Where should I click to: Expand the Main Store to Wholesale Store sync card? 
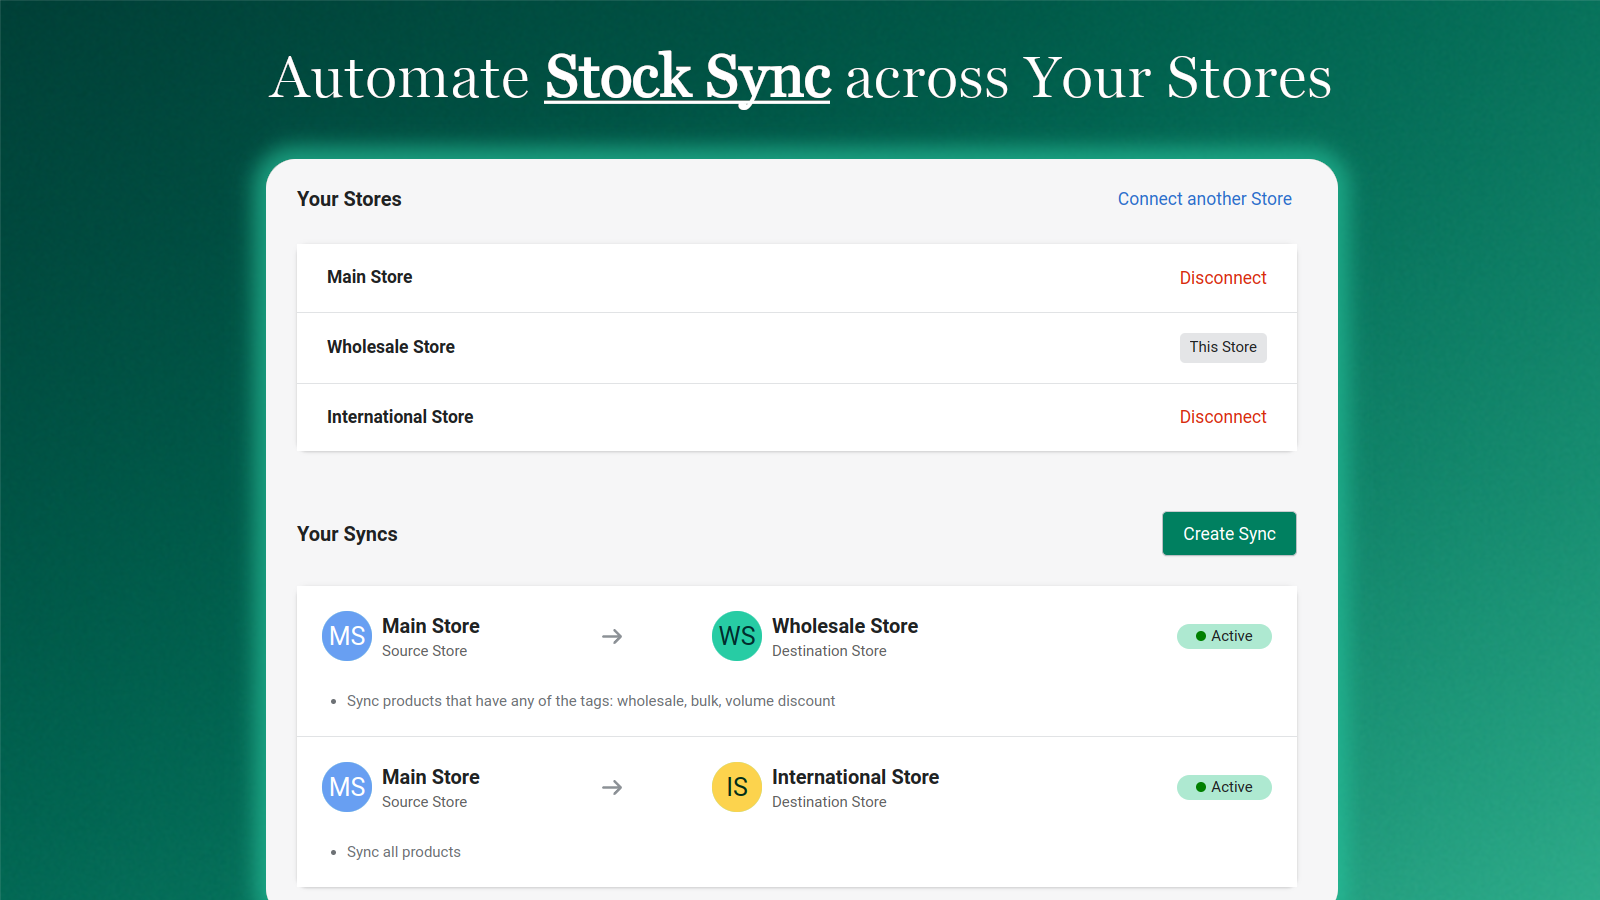797,662
